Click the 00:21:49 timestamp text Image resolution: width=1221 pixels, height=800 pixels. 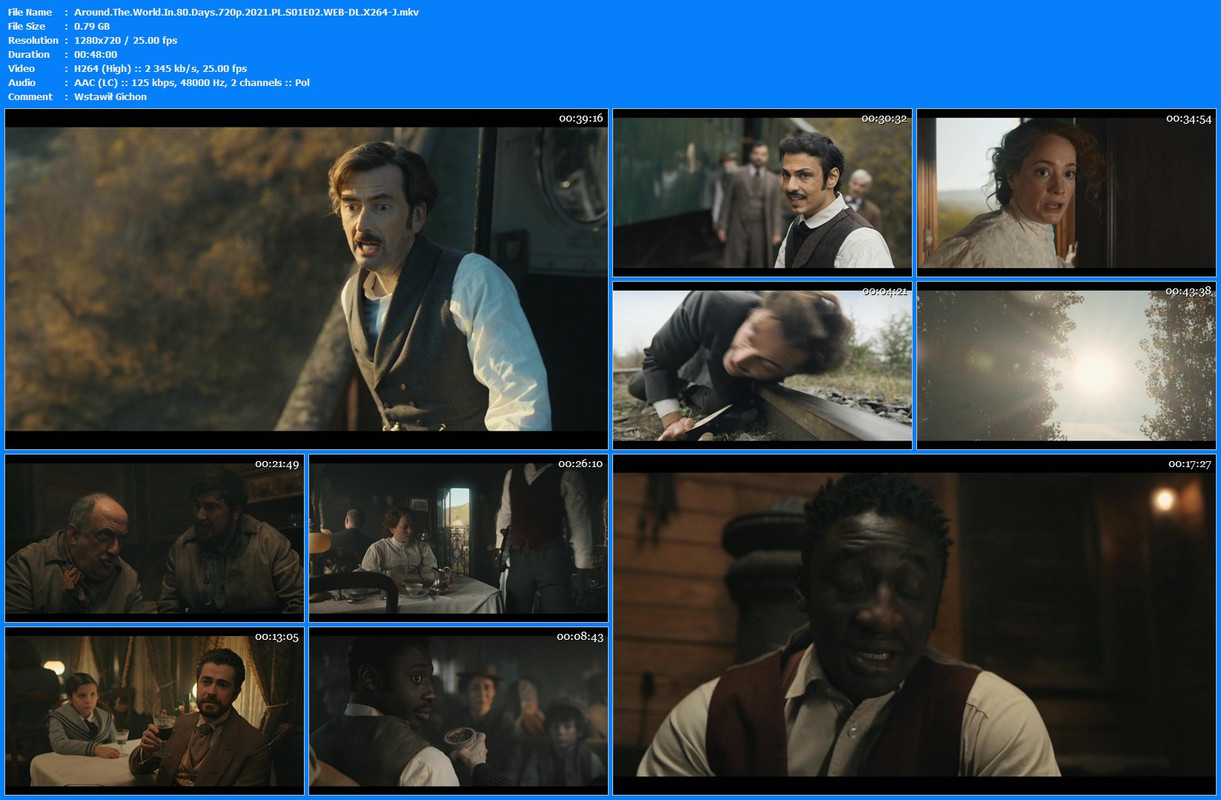click(277, 463)
